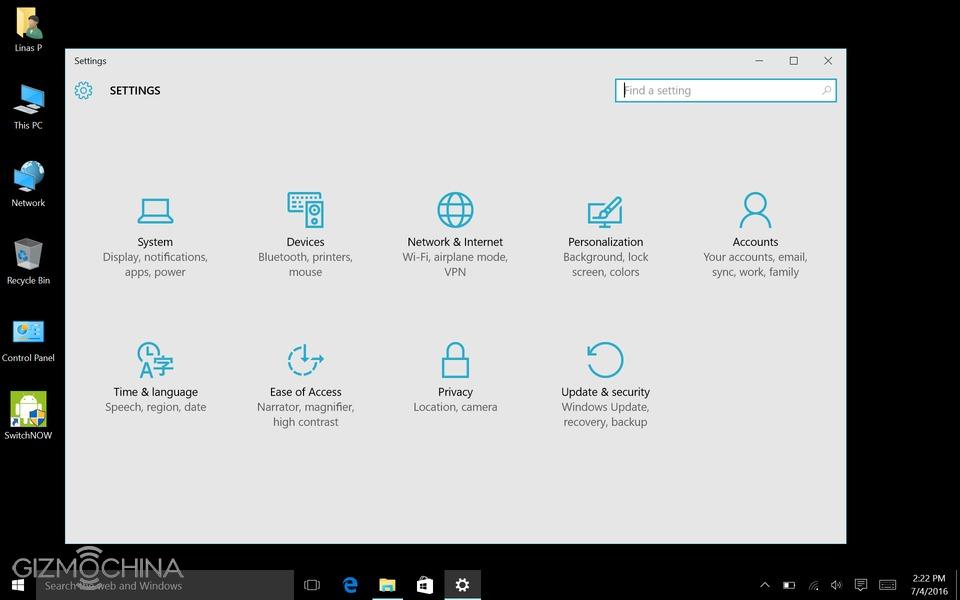Show hidden system tray icons
The image size is (960, 600).
[765, 585]
